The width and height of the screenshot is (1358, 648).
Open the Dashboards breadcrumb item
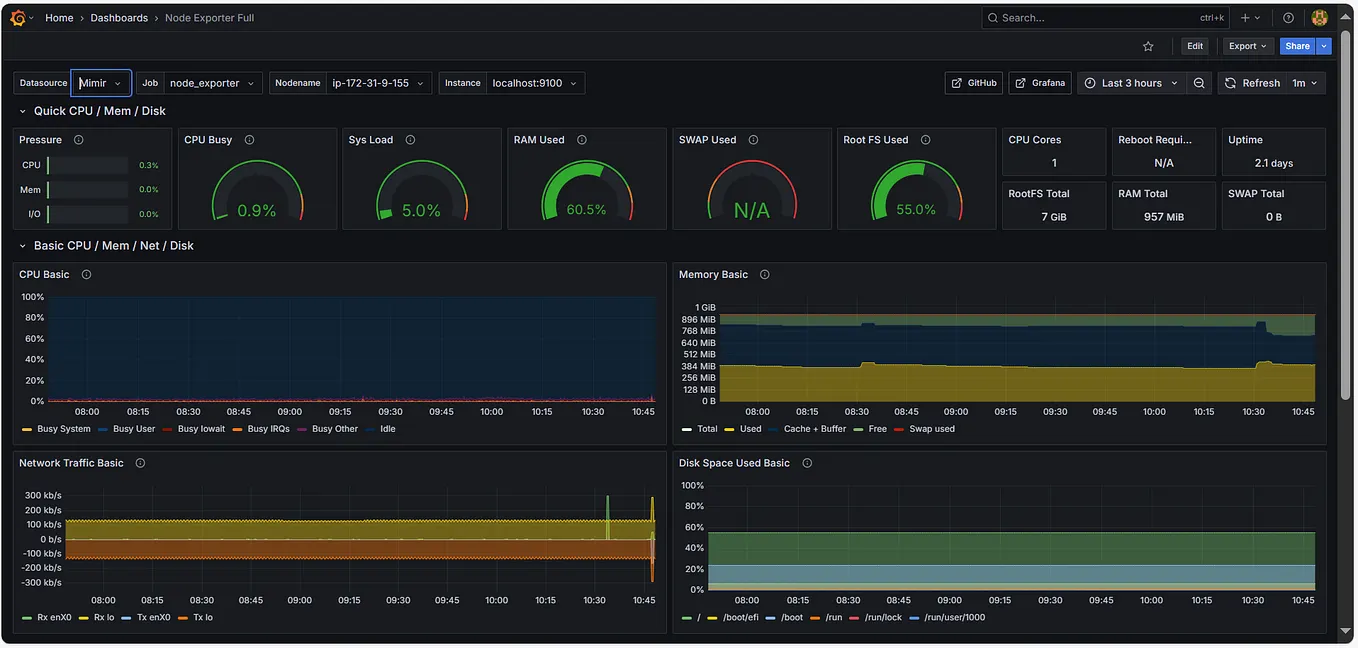click(x=119, y=17)
